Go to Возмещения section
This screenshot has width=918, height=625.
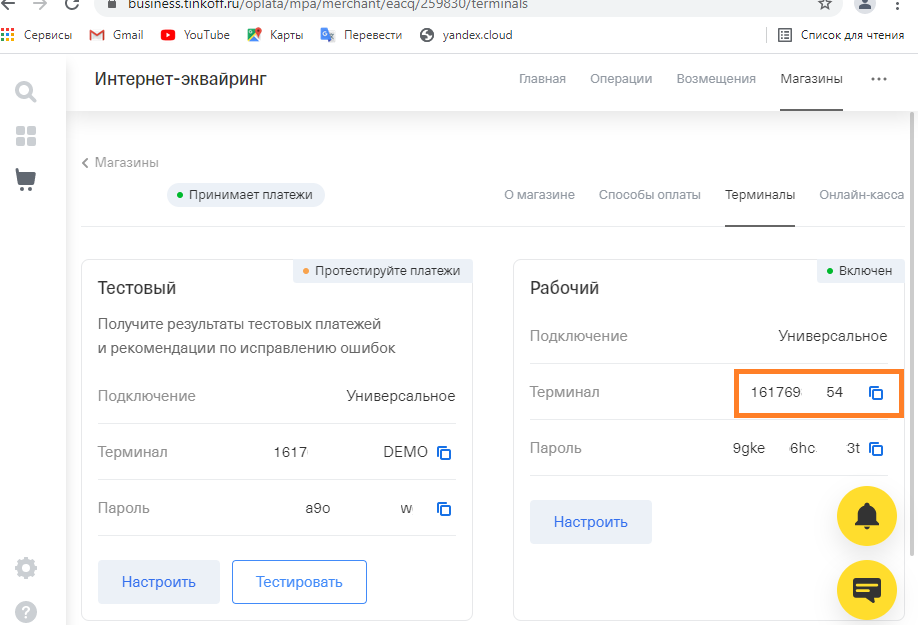[716, 79]
